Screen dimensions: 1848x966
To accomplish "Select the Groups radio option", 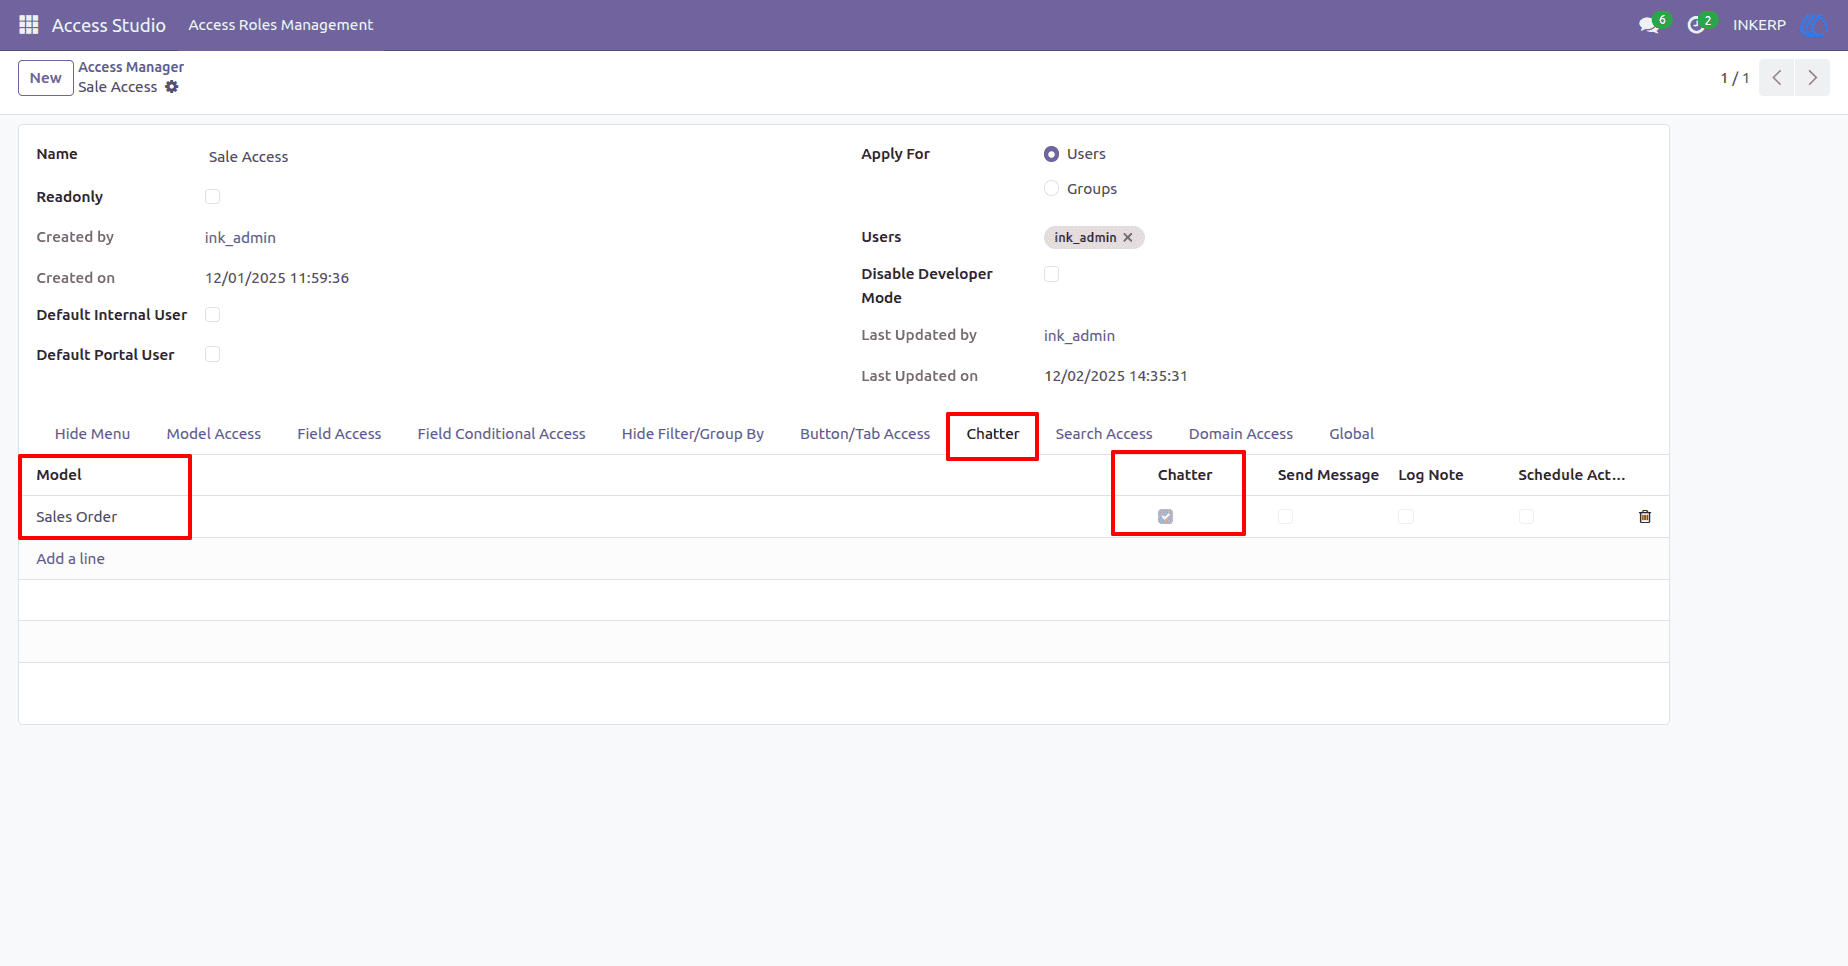I will pyautogui.click(x=1051, y=189).
